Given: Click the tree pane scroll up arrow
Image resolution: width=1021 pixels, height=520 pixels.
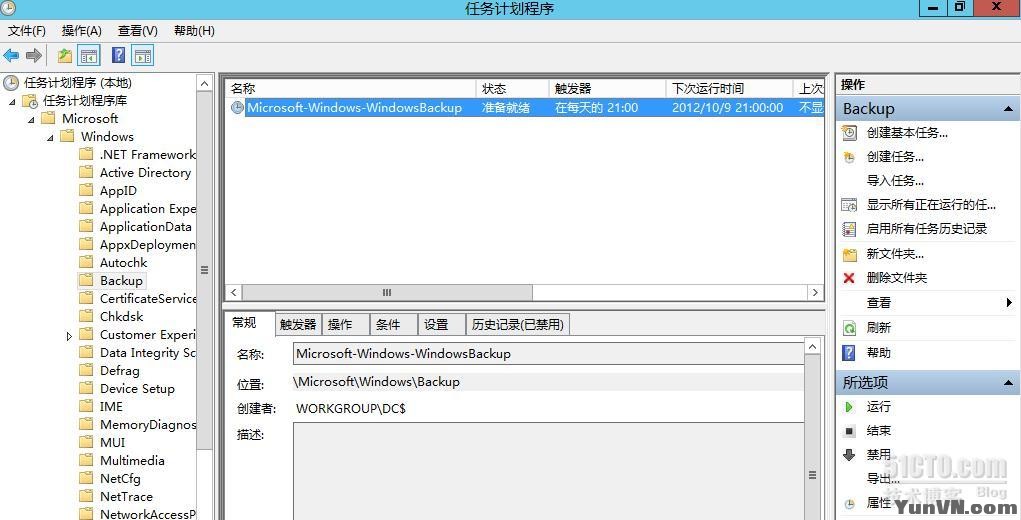Looking at the screenshot, I should 204,83.
